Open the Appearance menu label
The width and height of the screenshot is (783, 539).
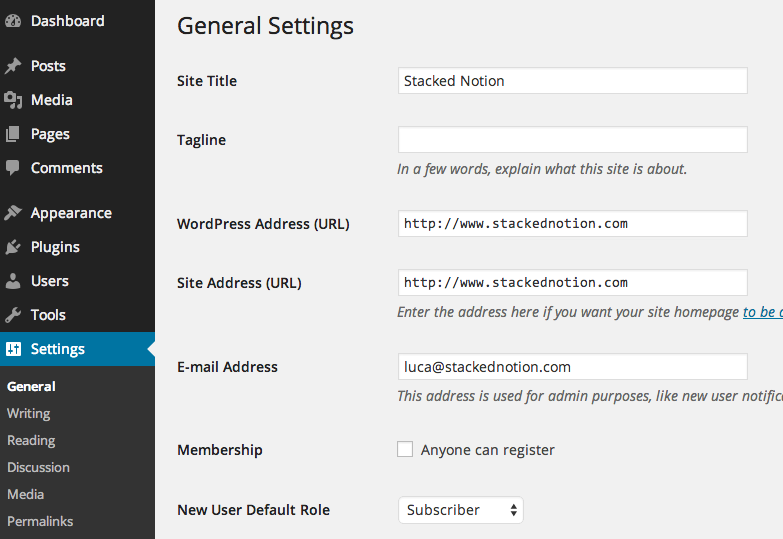coord(71,213)
